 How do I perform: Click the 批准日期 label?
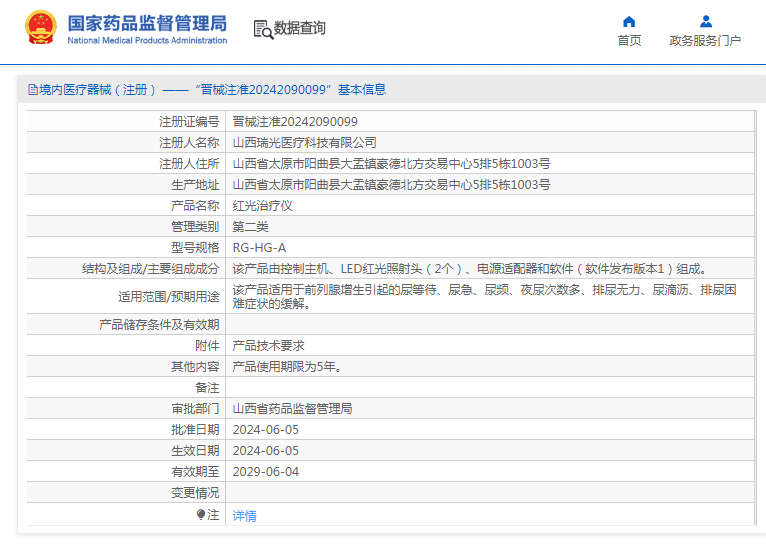tap(195, 430)
